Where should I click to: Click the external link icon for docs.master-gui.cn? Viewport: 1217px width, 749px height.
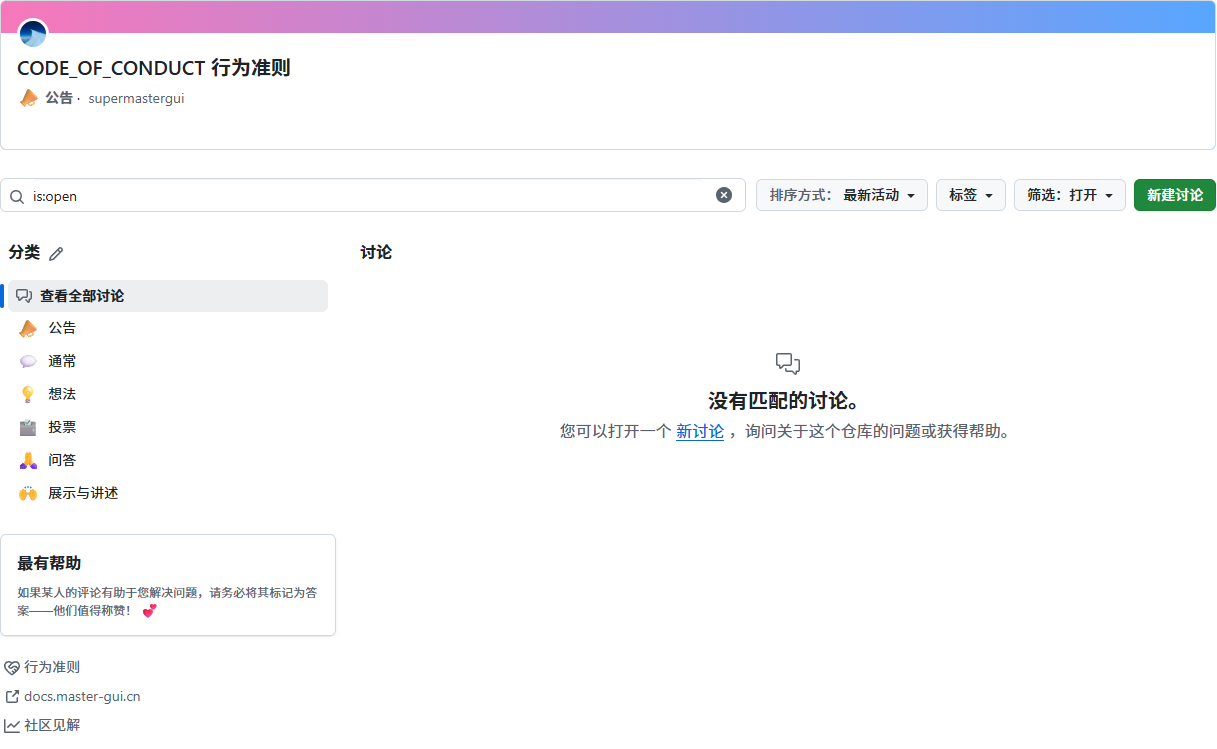pos(12,697)
